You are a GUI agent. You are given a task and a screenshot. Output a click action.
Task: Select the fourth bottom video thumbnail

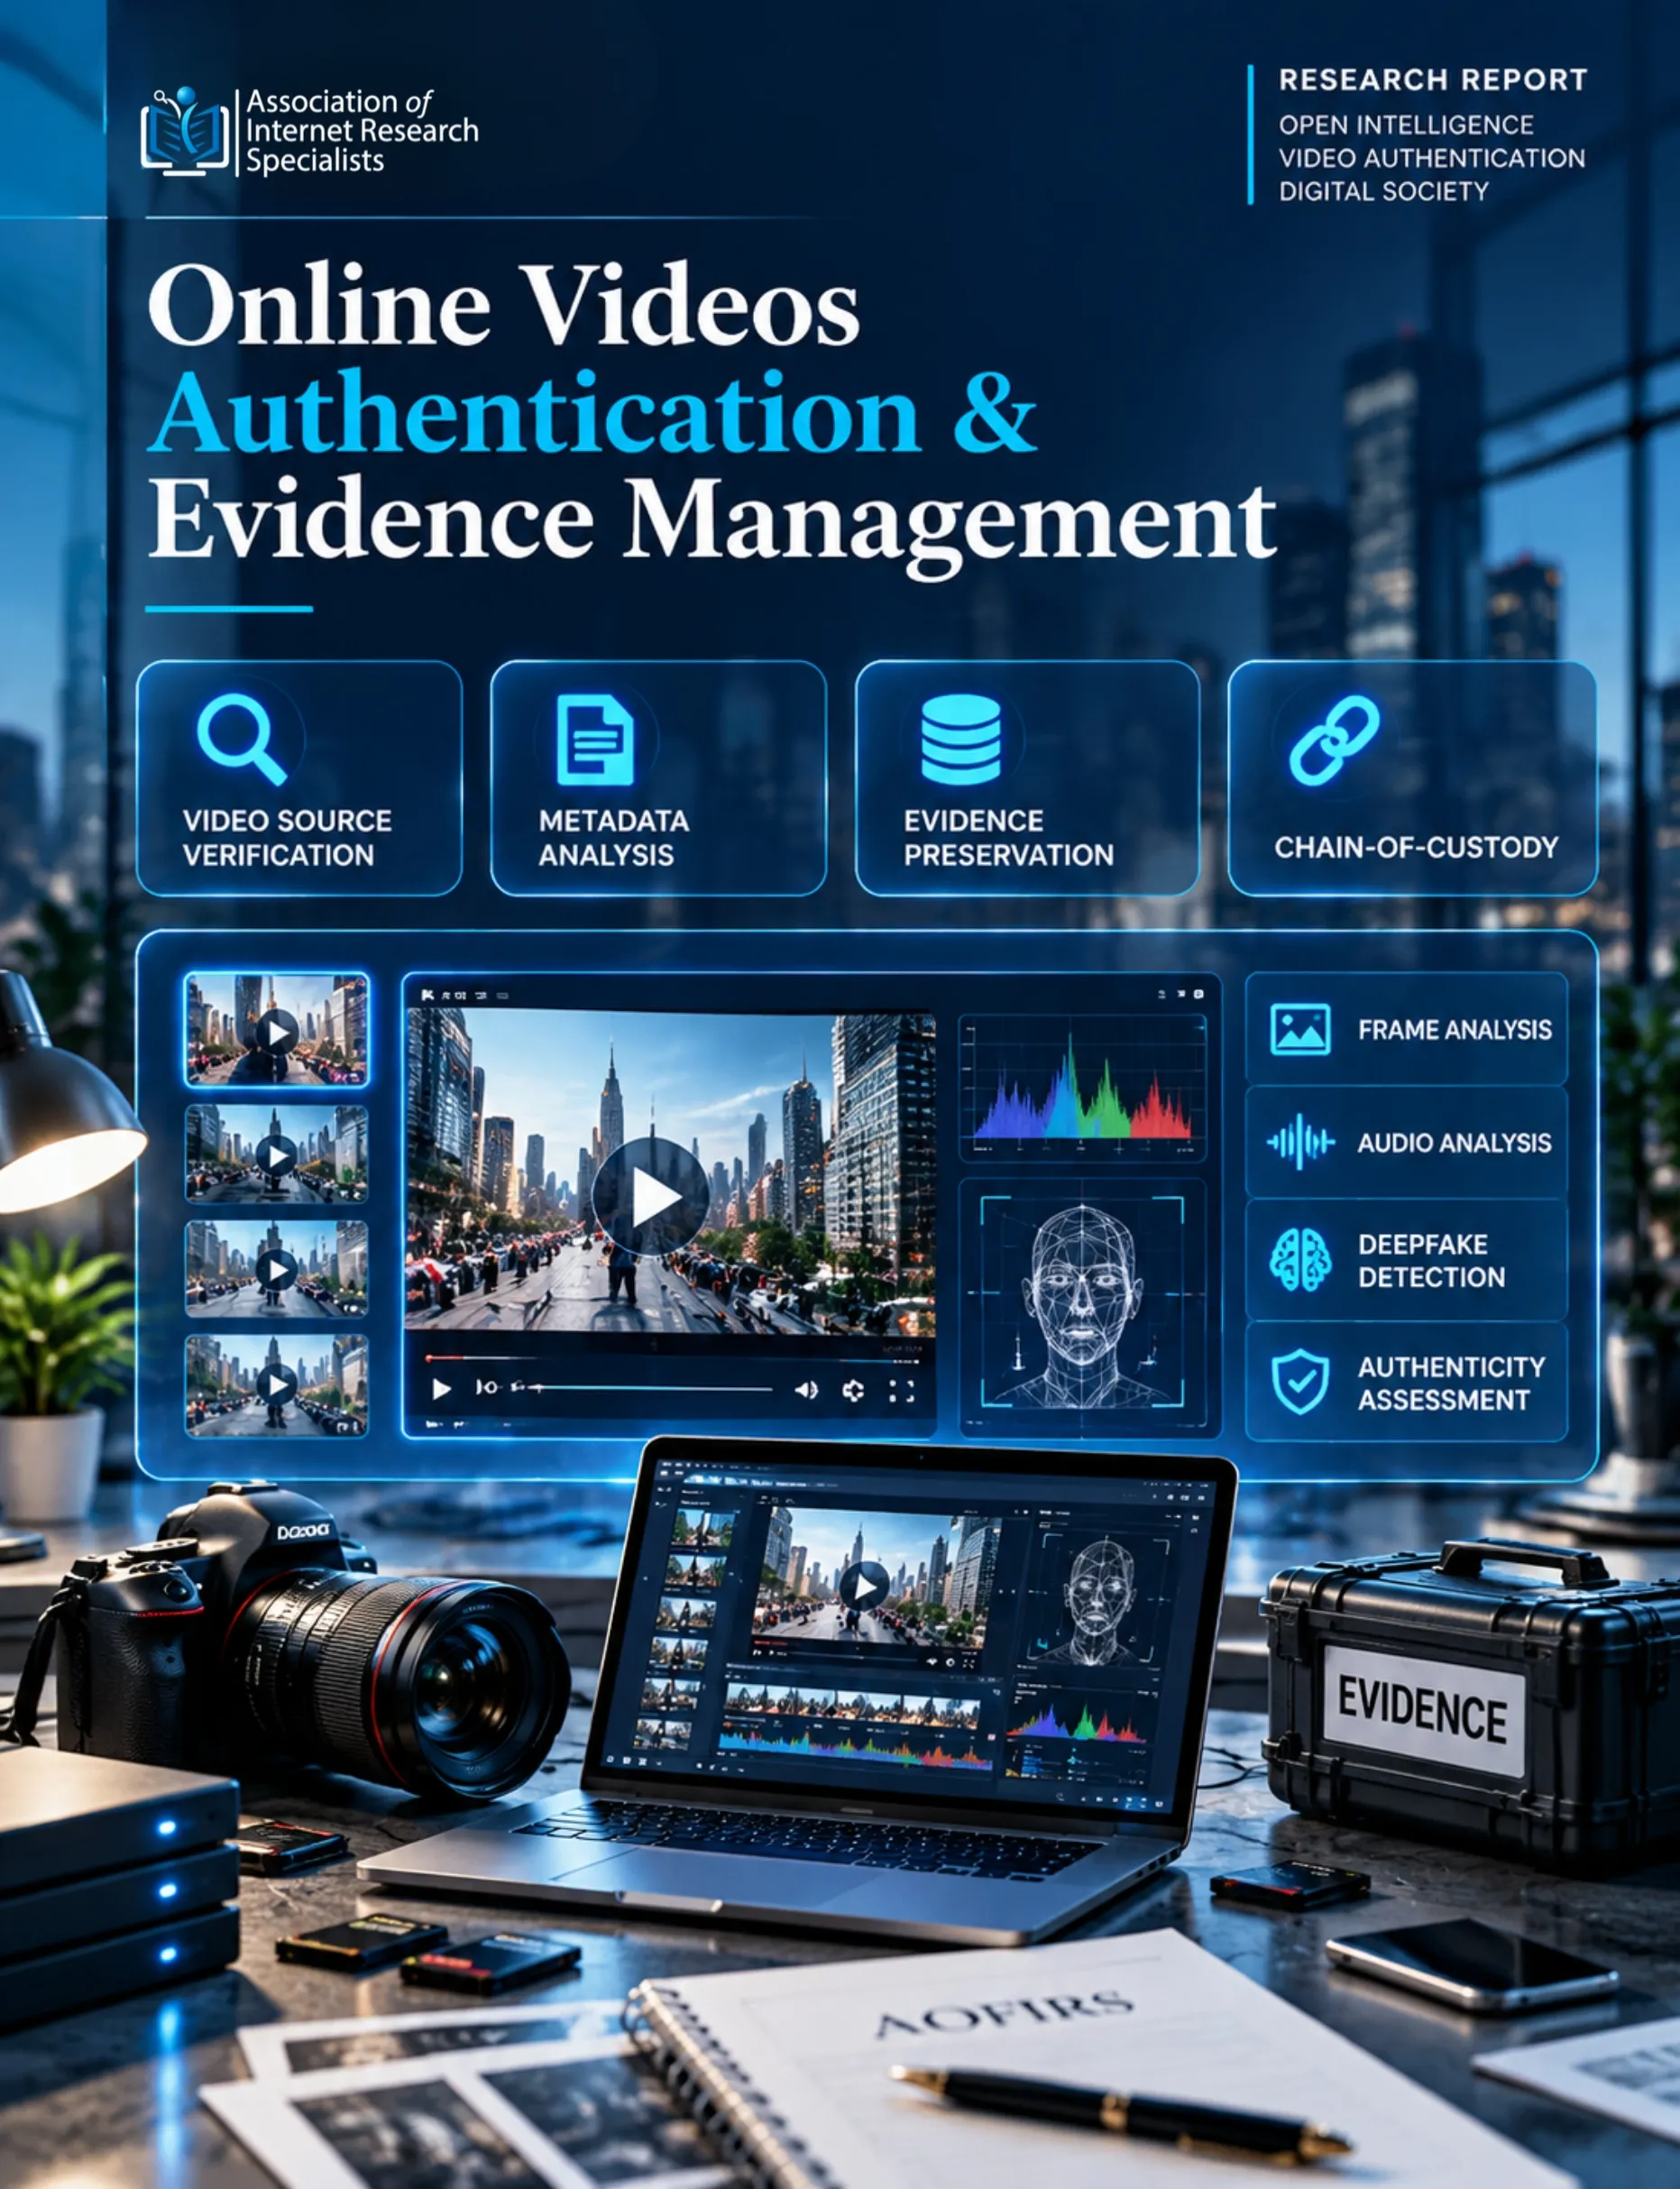coord(277,1385)
